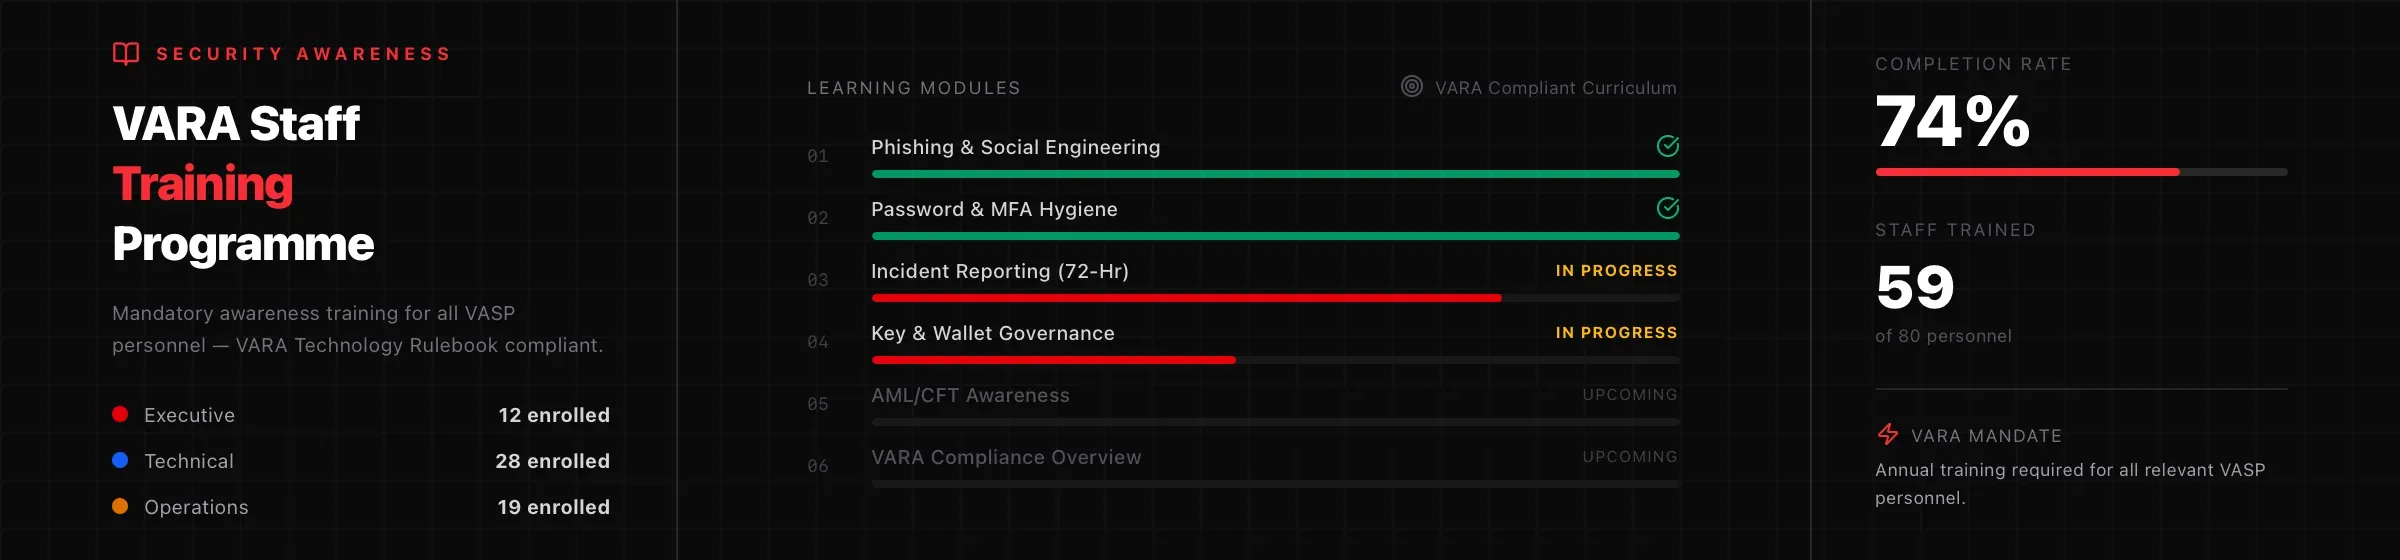The width and height of the screenshot is (2400, 560).
Task: Click the module number 01
Action: tap(818, 156)
